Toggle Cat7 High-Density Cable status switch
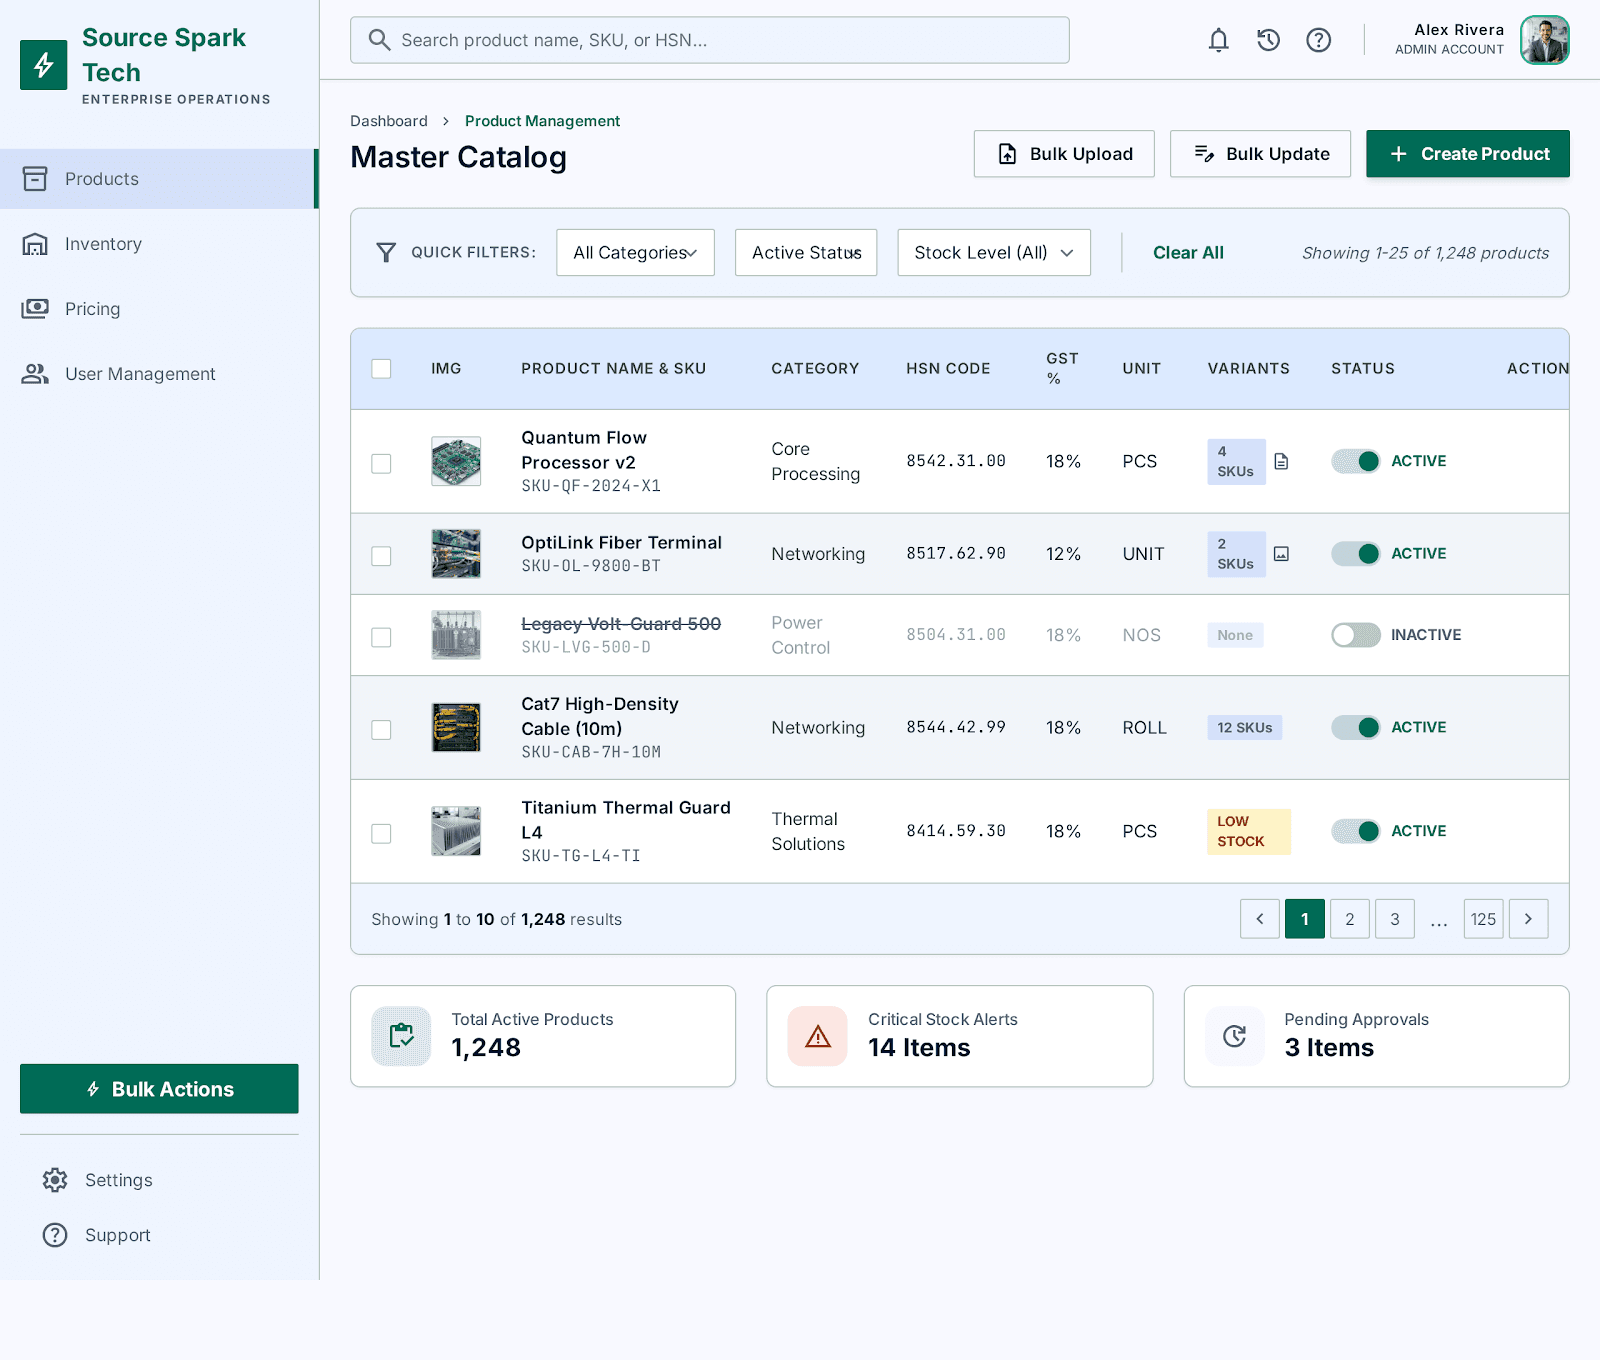 (x=1355, y=727)
